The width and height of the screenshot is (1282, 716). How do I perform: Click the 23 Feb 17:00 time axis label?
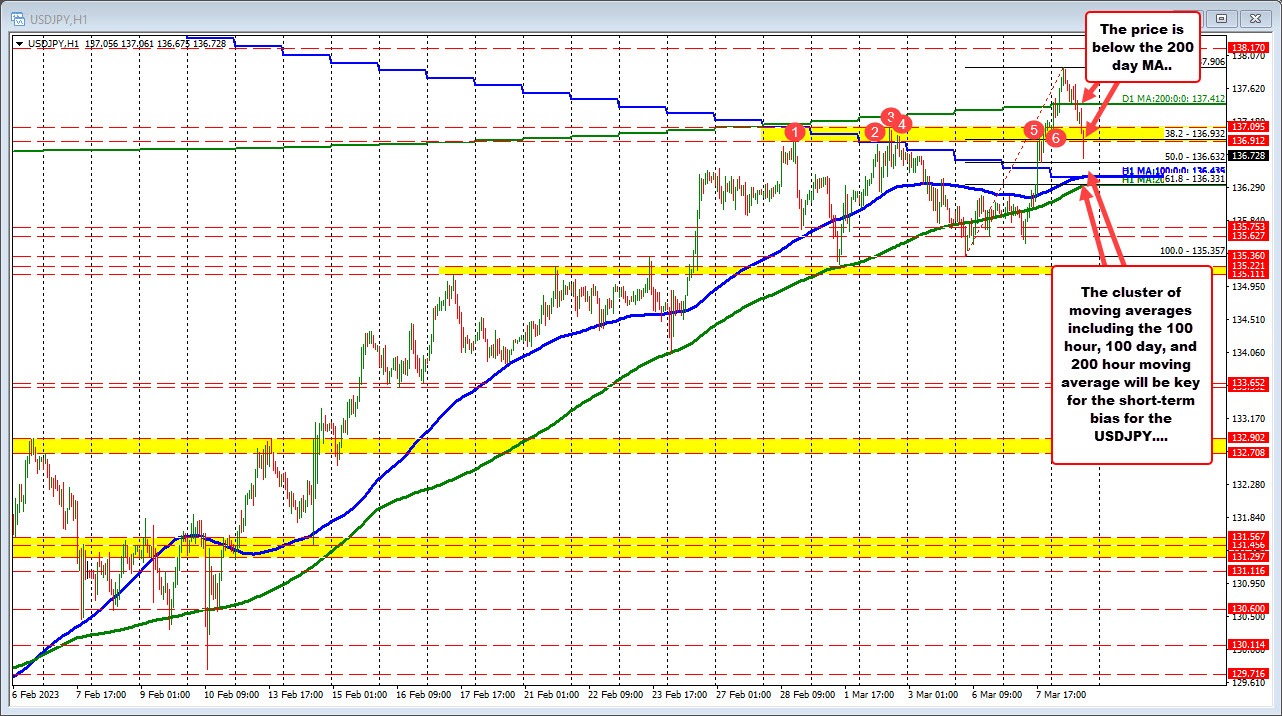pos(679,693)
